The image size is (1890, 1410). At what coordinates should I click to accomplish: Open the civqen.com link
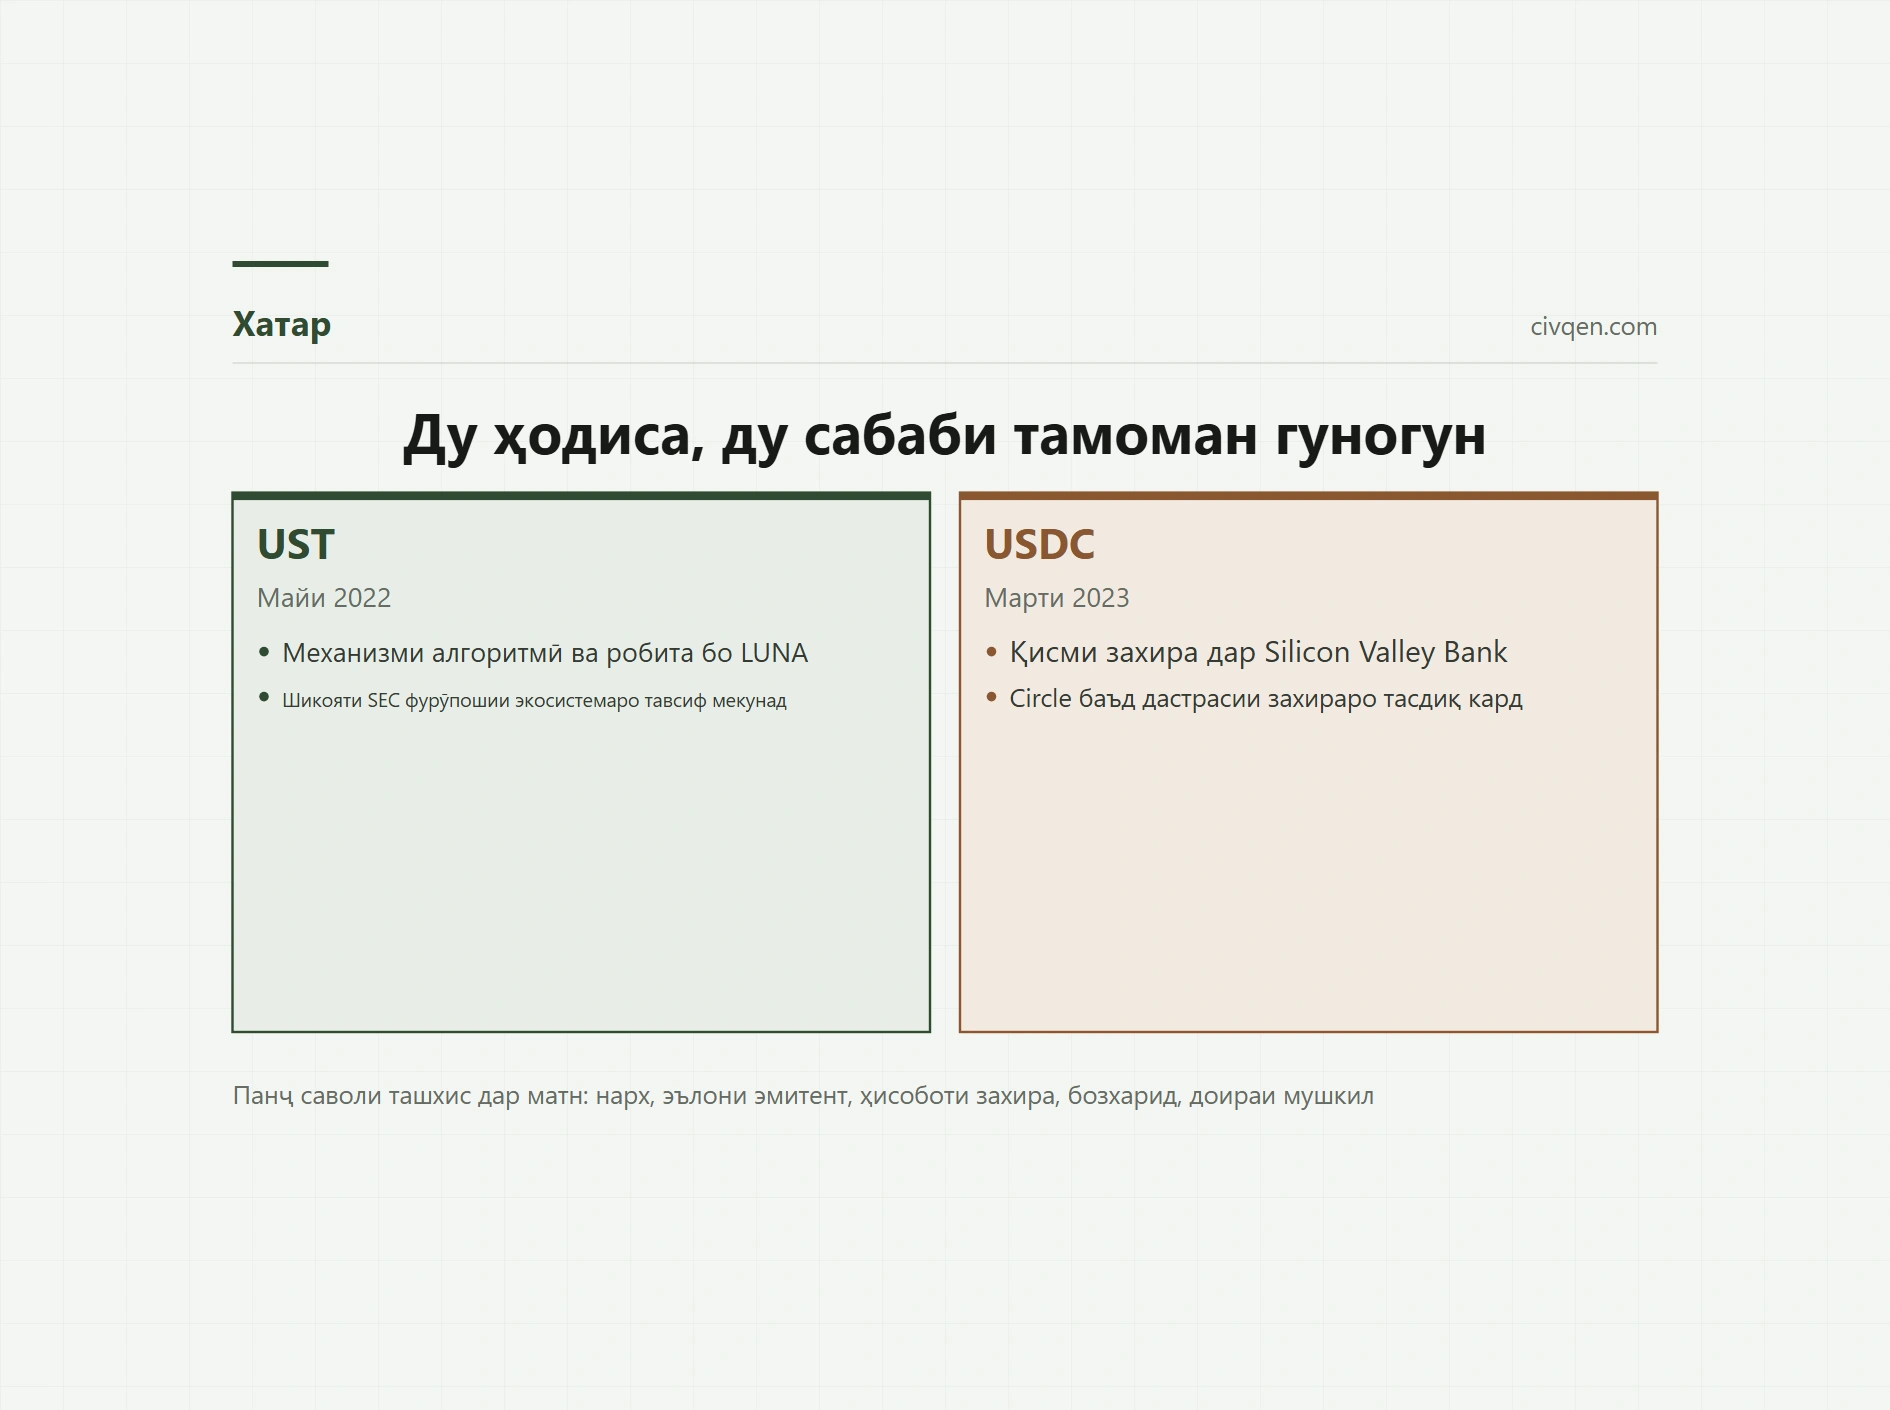(x=1593, y=327)
